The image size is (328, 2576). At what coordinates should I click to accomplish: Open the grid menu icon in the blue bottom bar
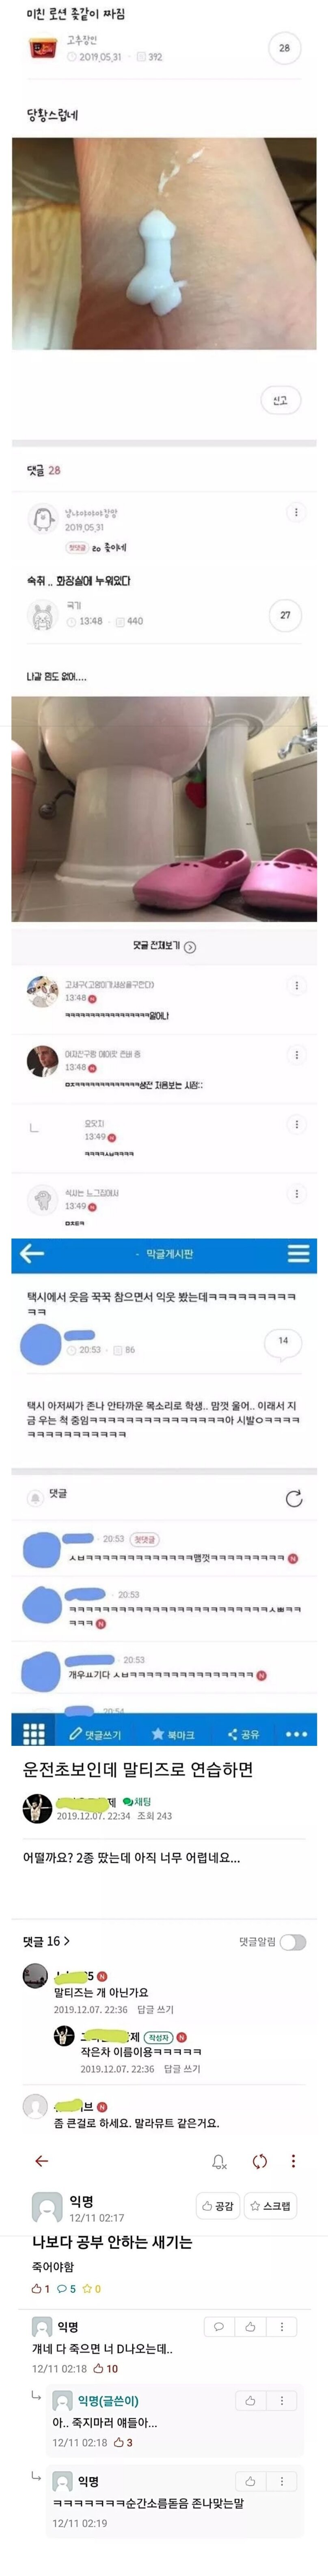coord(33,1733)
